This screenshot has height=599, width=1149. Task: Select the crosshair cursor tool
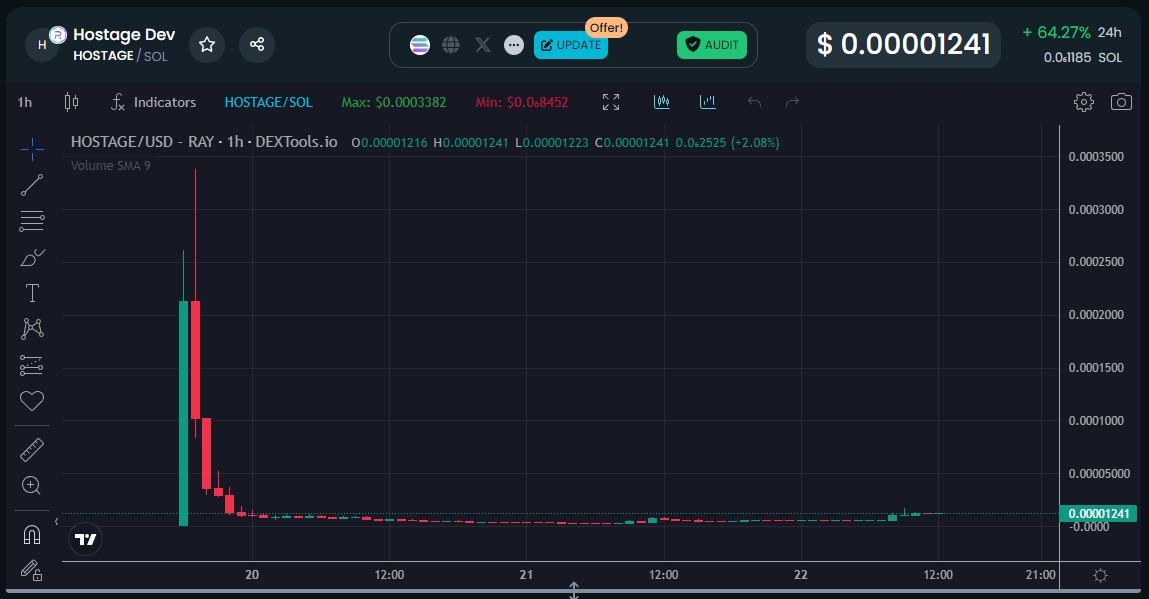click(x=32, y=150)
